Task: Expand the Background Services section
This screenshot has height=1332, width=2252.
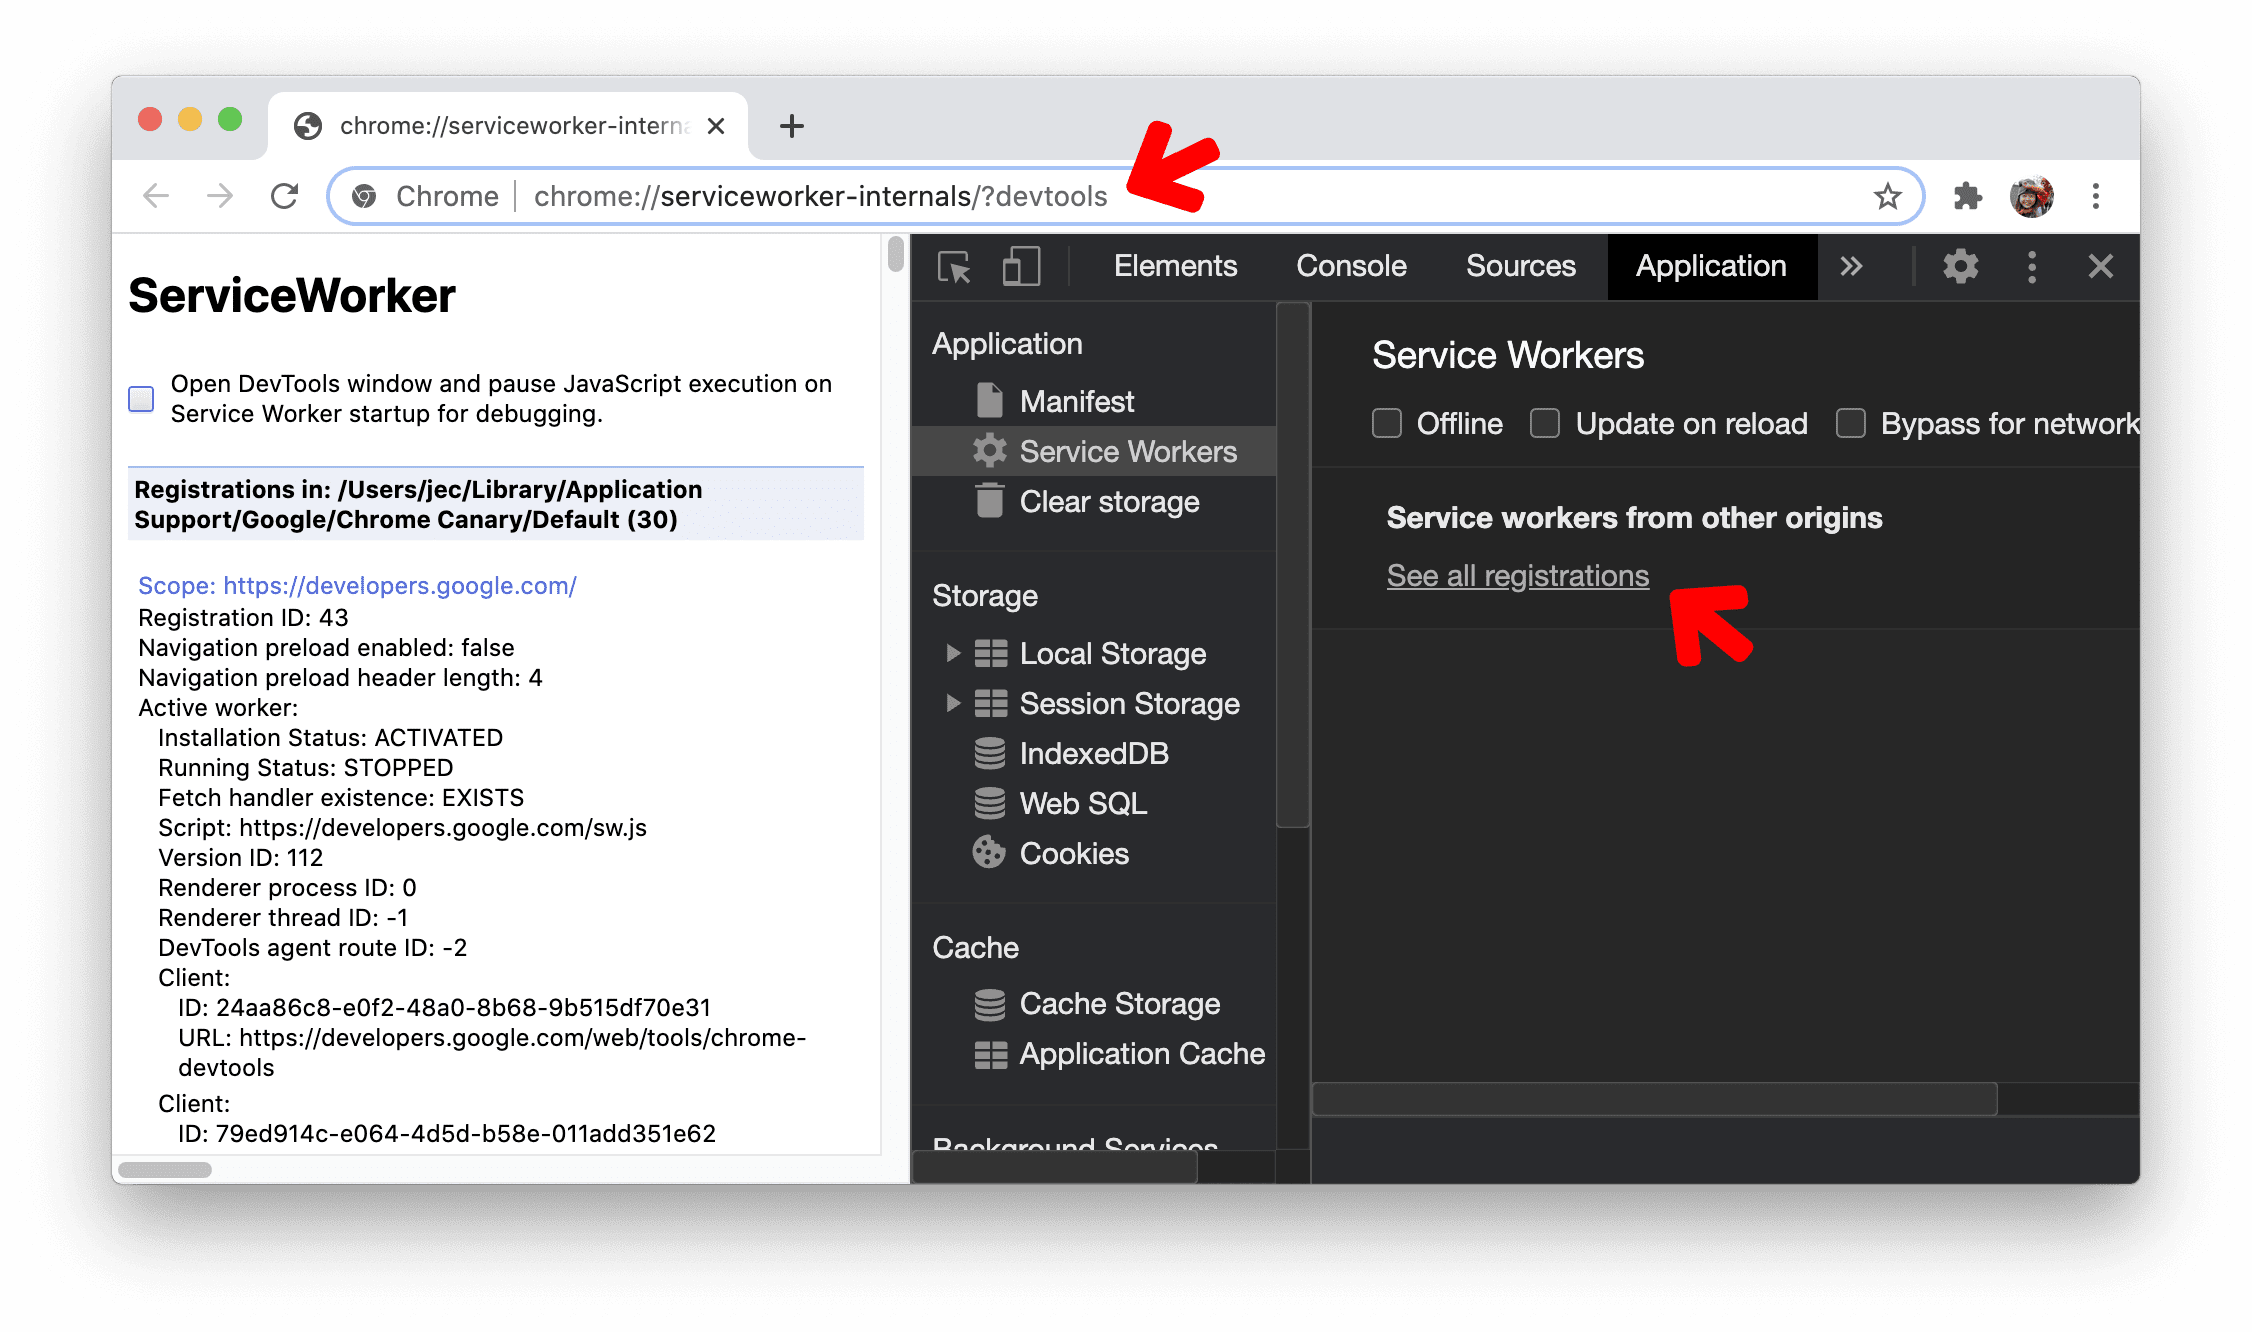Action: pos(1097,1143)
